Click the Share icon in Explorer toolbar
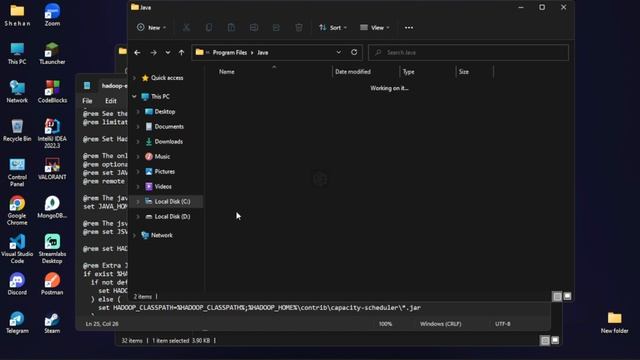This screenshot has height=360, width=640. (276, 27)
